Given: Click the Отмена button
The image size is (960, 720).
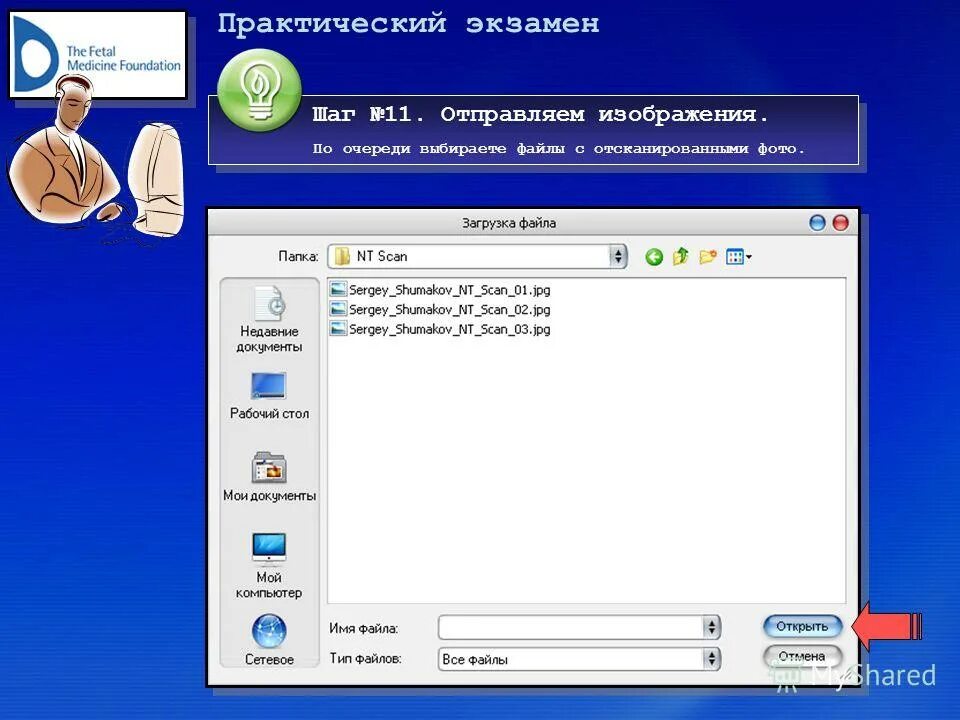Looking at the screenshot, I should pos(802,656).
